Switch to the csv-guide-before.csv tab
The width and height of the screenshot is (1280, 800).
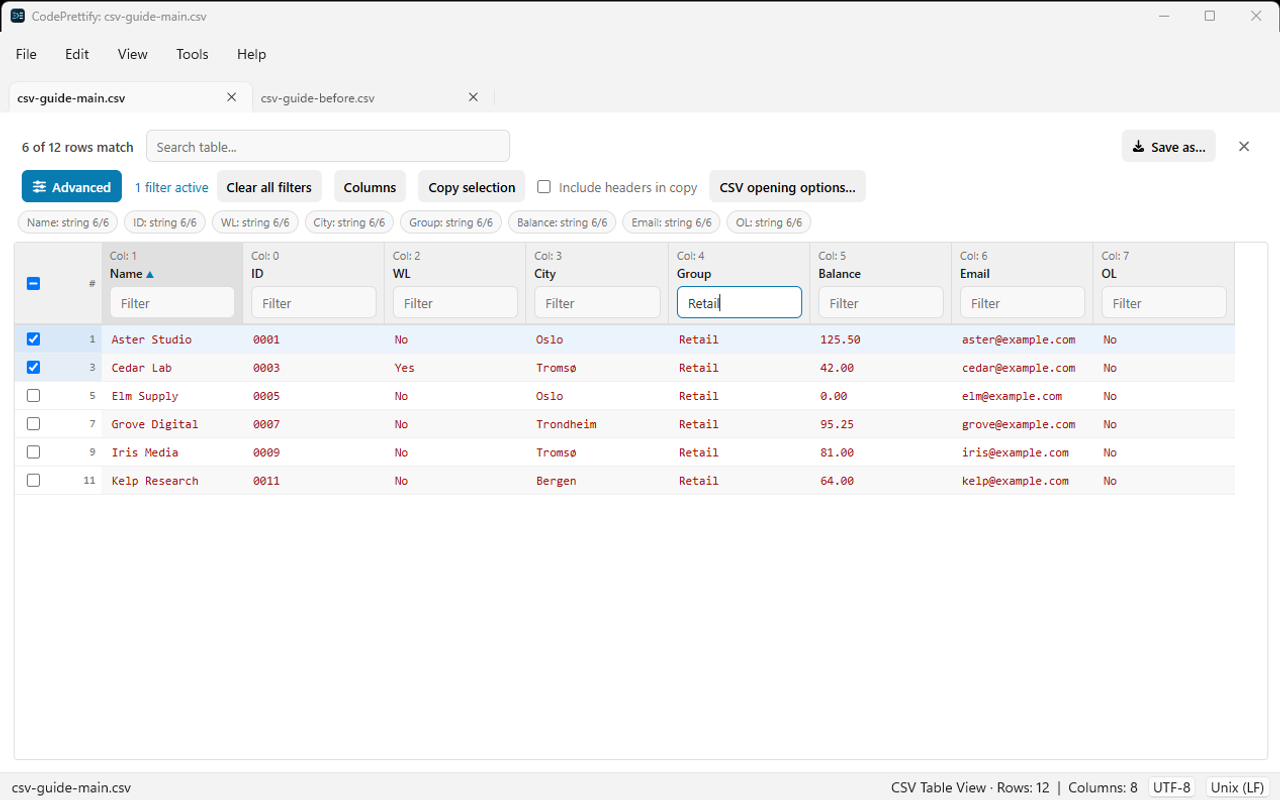pos(318,98)
